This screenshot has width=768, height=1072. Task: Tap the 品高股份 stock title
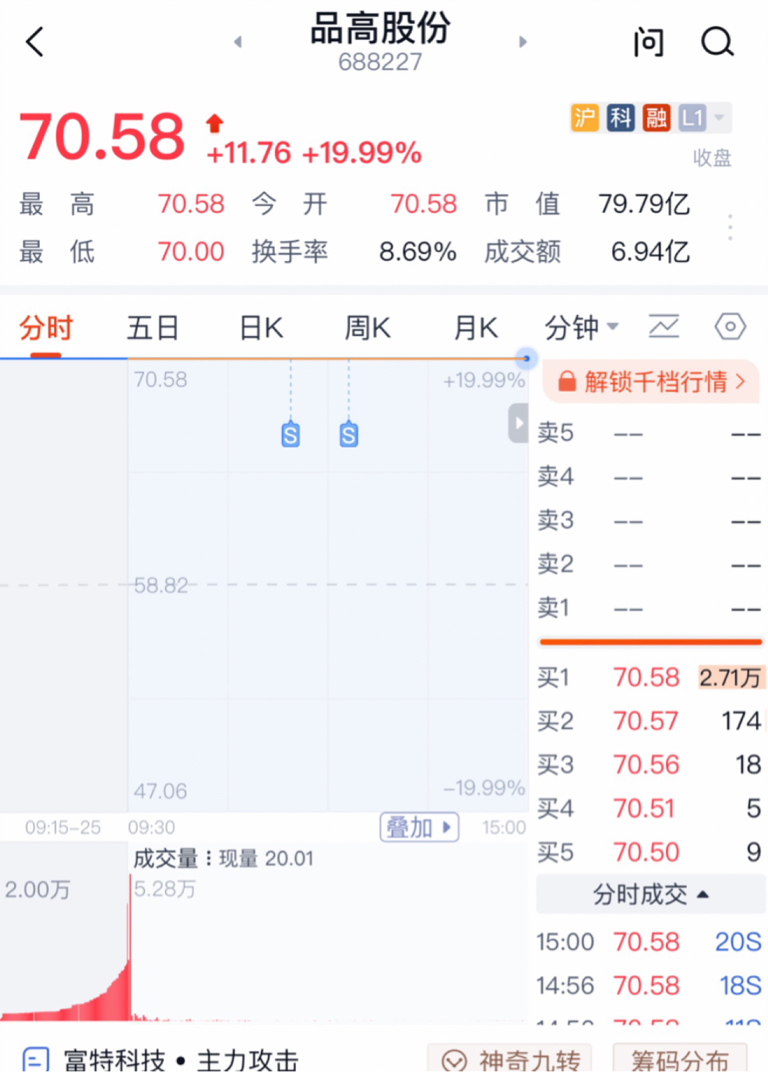coord(380,29)
